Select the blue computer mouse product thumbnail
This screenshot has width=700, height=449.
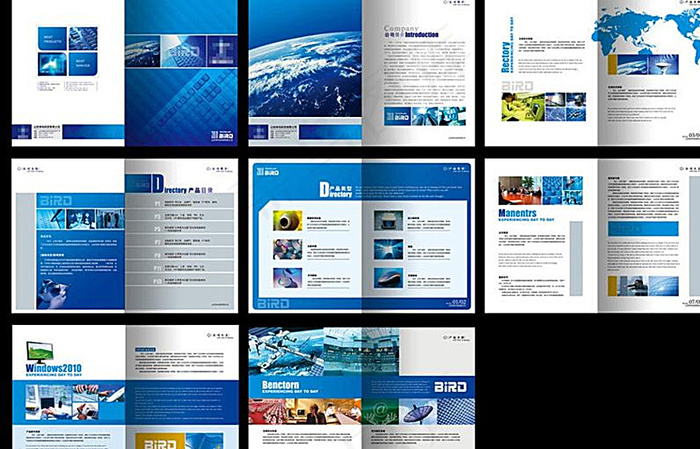coord(388,278)
